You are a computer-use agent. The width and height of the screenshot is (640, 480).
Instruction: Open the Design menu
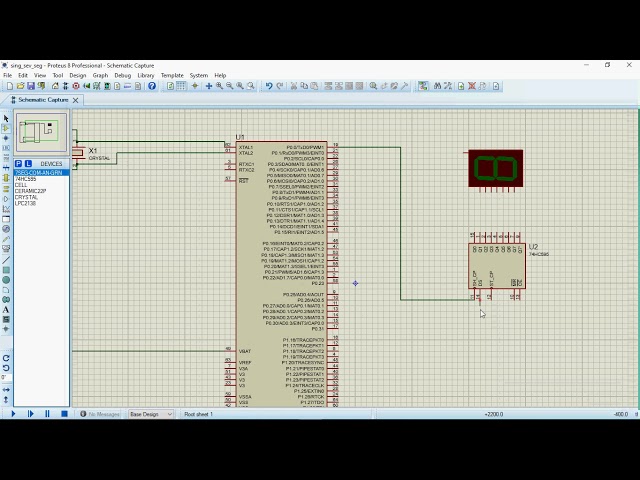(x=78, y=75)
